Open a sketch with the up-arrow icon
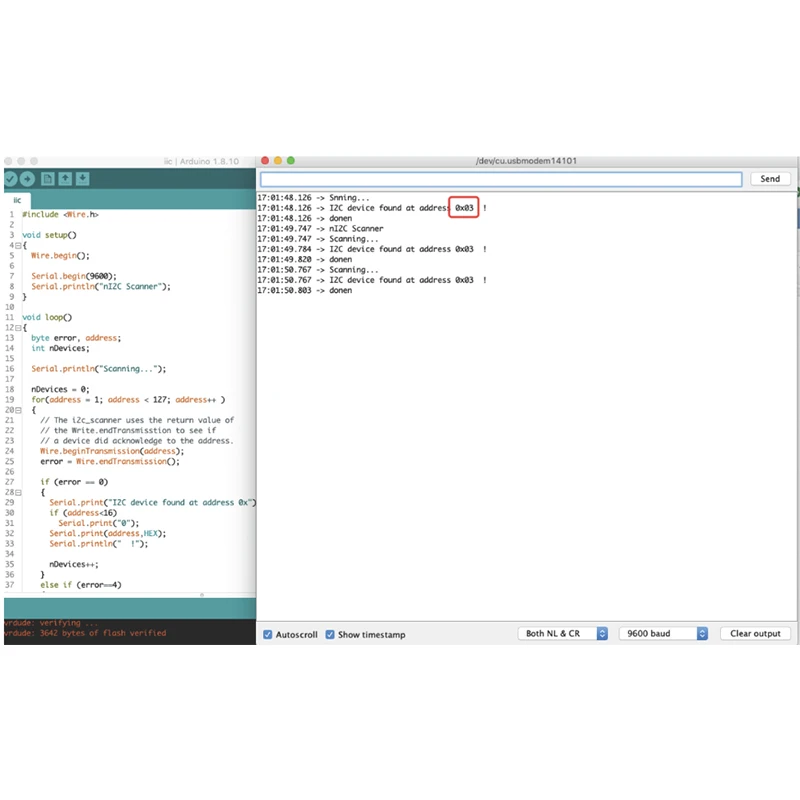The width and height of the screenshot is (800, 800). pos(65,179)
